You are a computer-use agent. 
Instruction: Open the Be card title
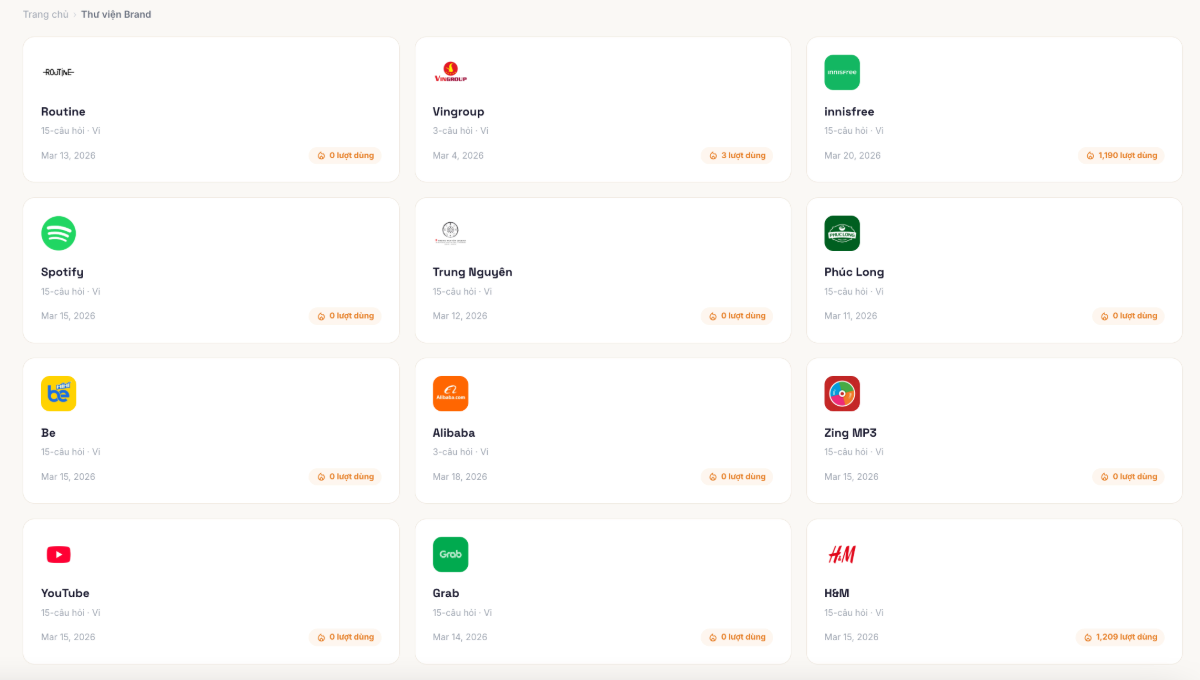[x=48, y=433]
